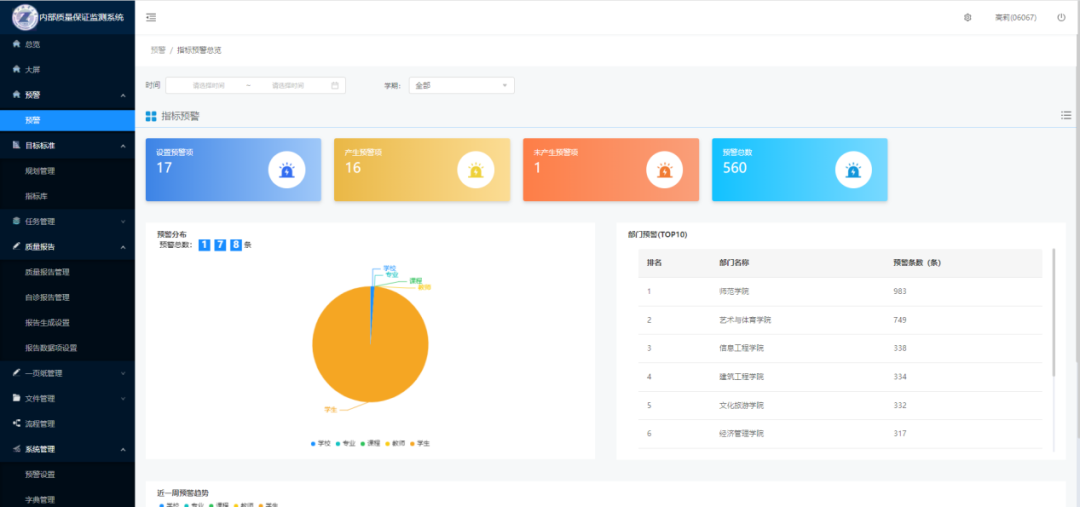Click the alarm icon on 预警总数 card
The height and width of the screenshot is (507, 1080).
click(x=853, y=171)
